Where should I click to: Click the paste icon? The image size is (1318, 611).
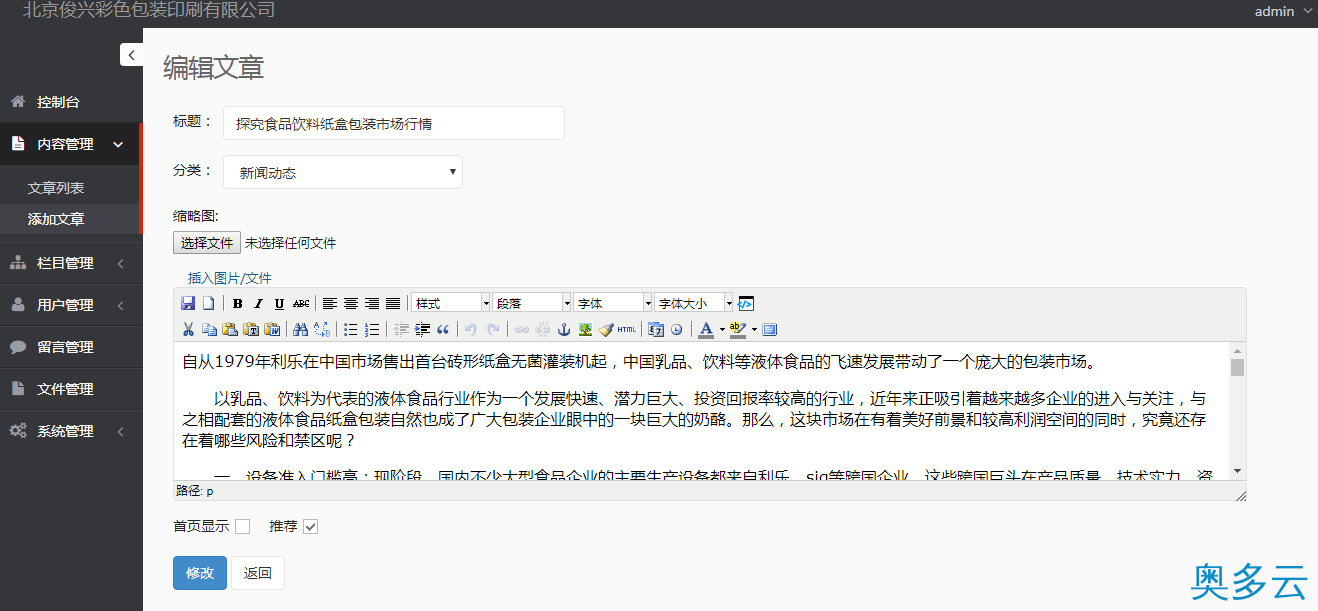(230, 329)
